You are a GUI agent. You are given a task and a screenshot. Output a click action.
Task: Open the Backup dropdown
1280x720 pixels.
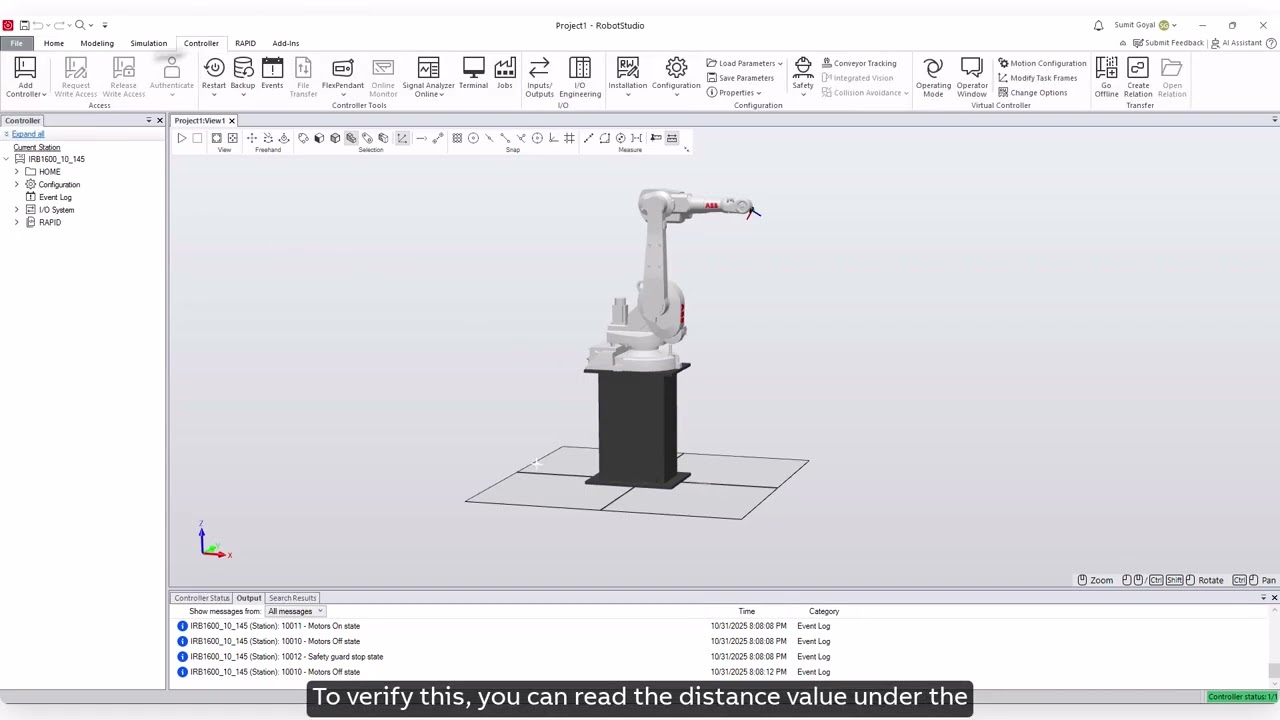(x=243, y=94)
